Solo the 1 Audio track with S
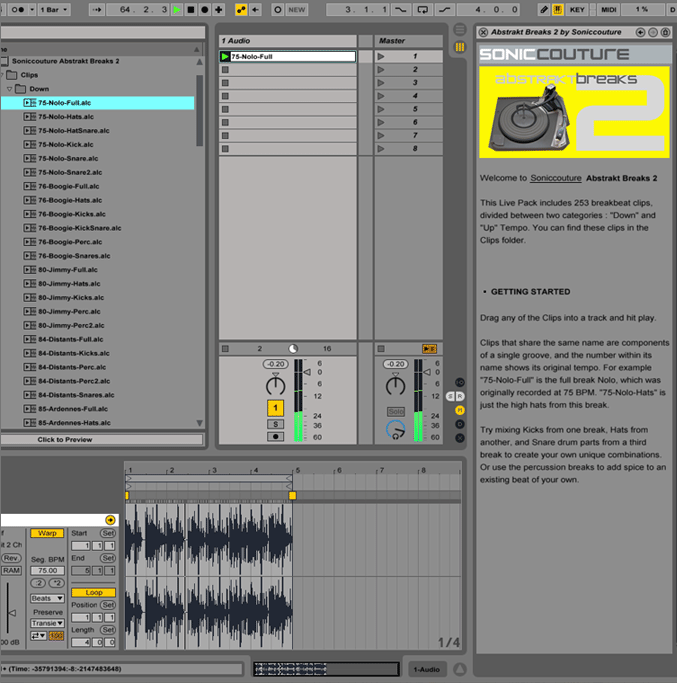The height and width of the screenshot is (683, 677). click(275, 424)
